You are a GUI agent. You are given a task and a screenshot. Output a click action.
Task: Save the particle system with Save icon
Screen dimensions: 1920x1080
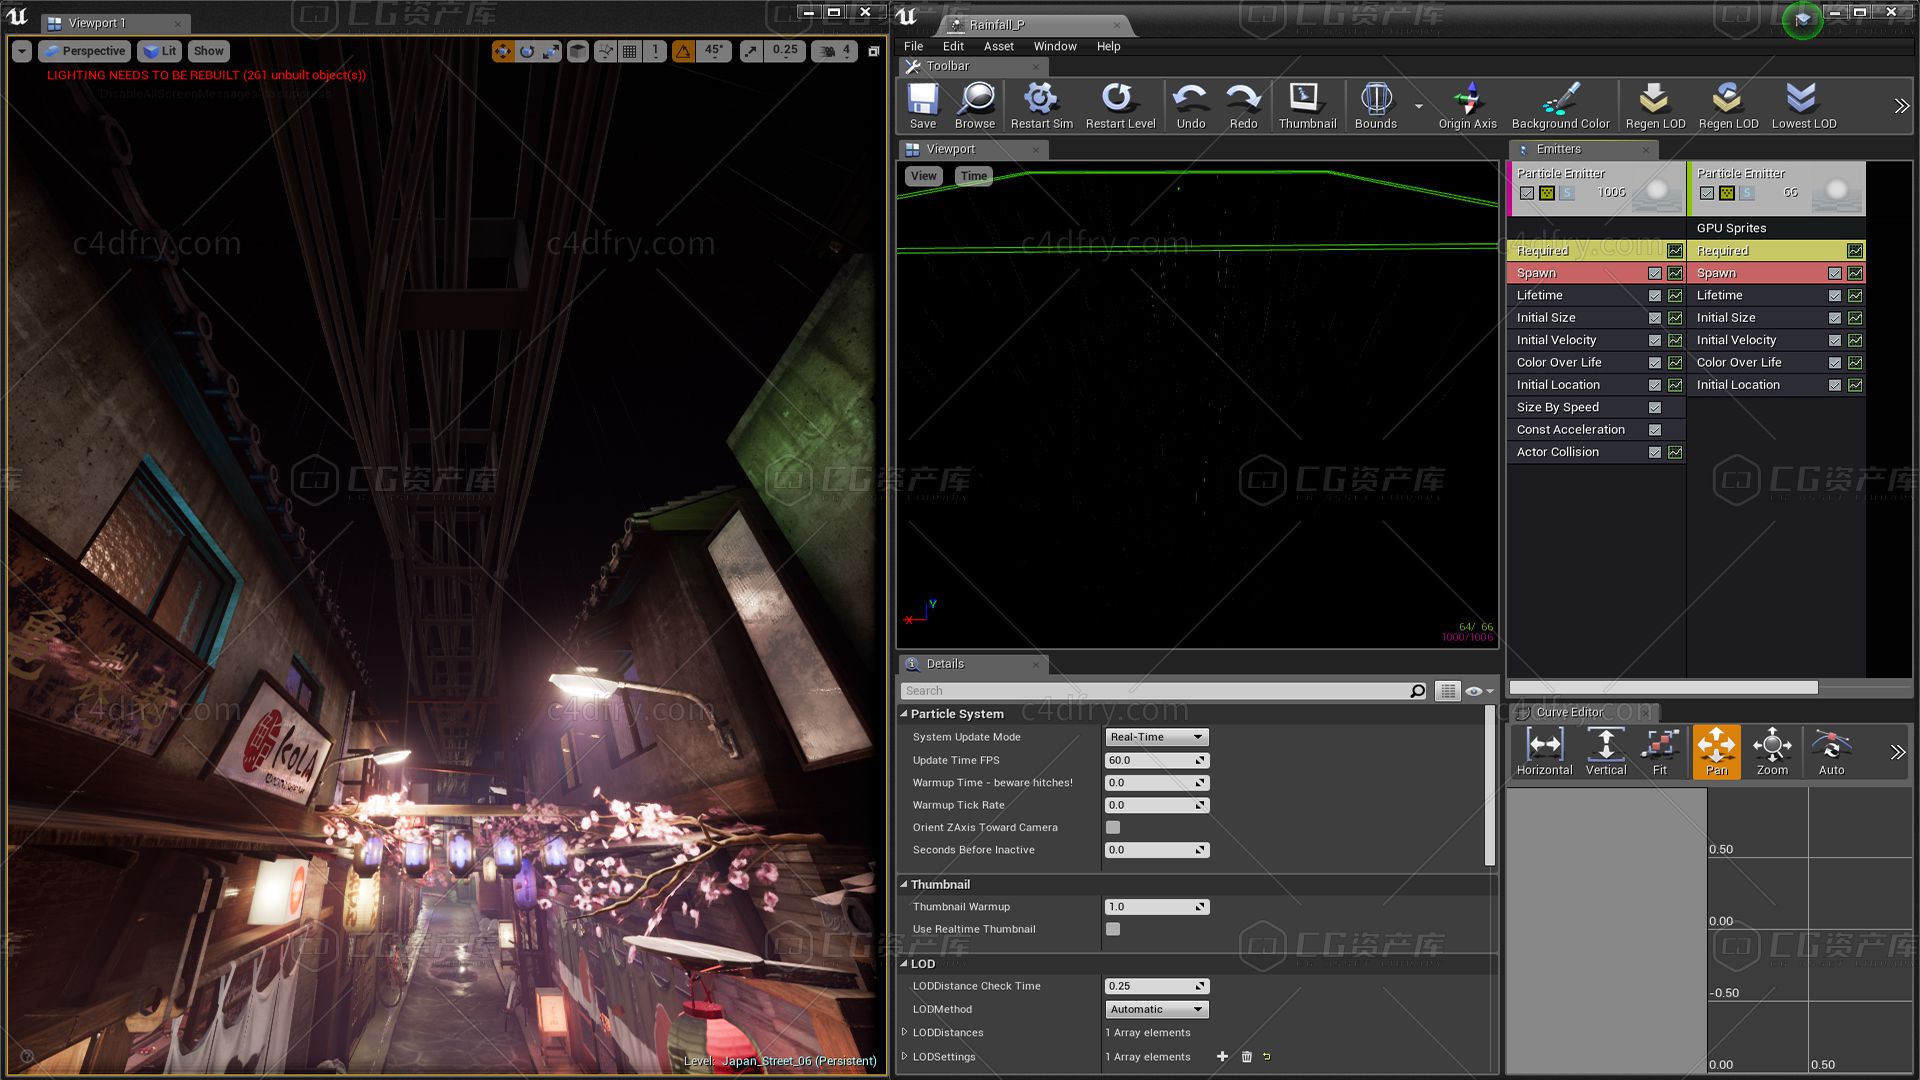[x=922, y=106]
